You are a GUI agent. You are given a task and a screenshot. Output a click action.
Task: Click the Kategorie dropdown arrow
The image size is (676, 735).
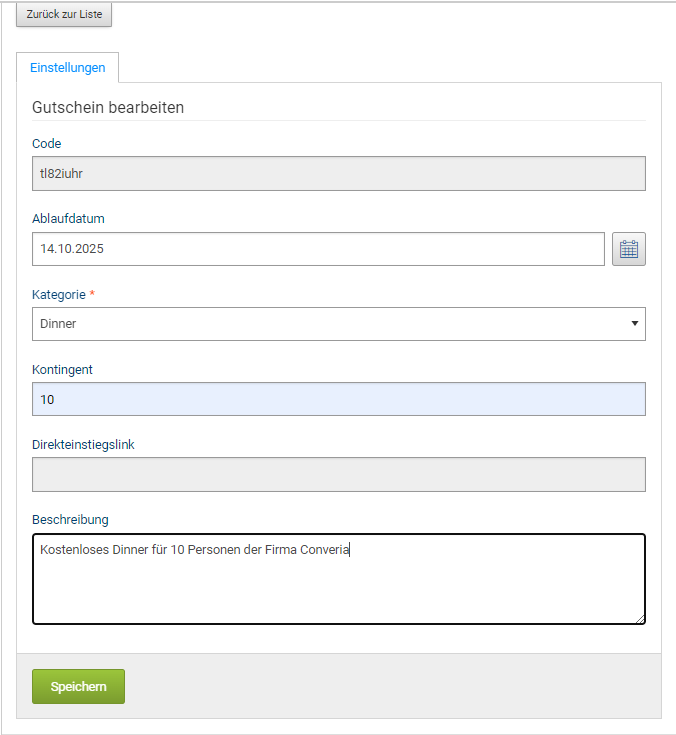635,324
